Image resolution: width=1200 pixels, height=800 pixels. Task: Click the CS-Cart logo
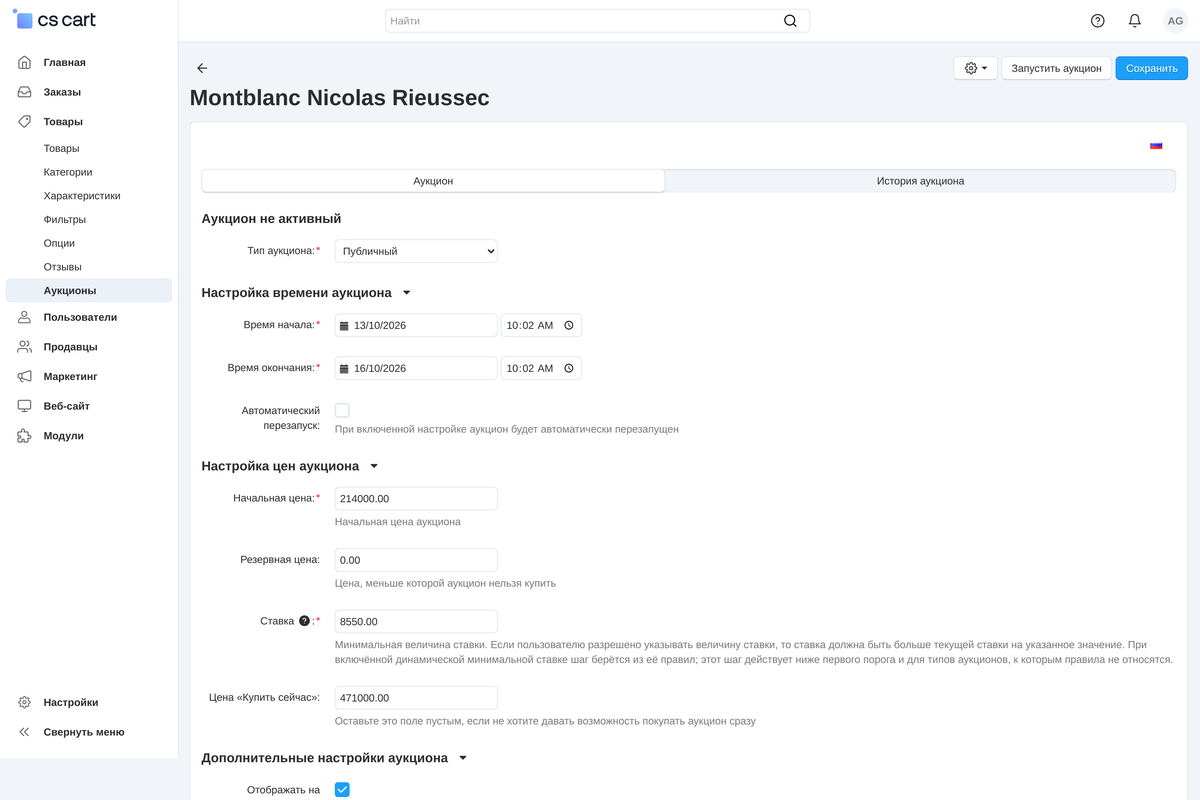click(55, 20)
